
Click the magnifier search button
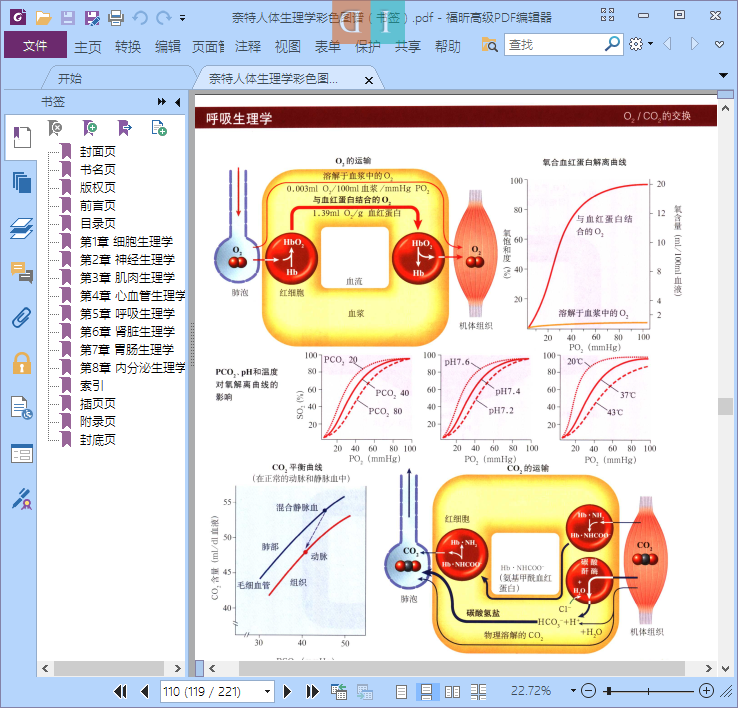612,44
